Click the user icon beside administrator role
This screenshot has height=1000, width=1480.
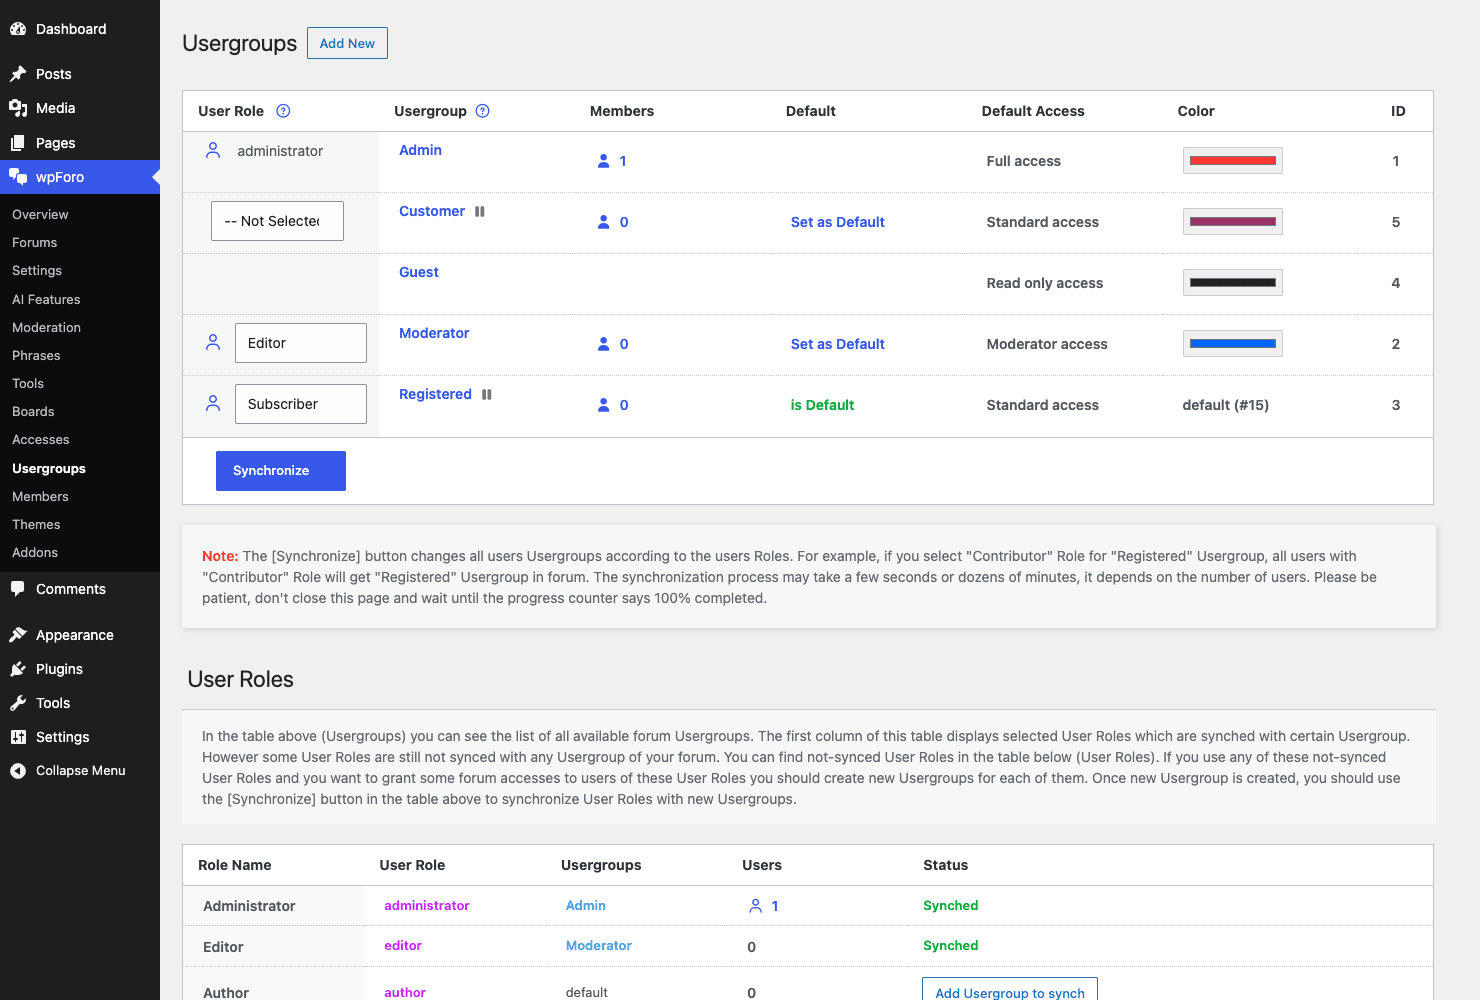[213, 150]
